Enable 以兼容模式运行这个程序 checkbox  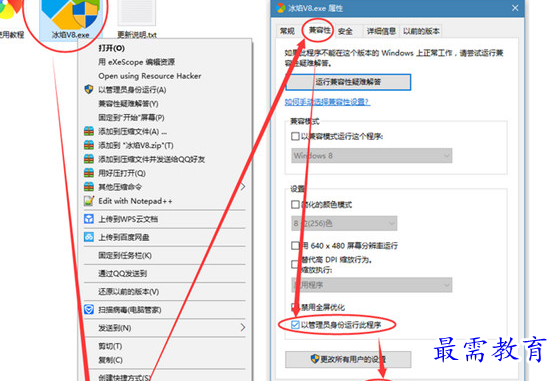point(295,136)
